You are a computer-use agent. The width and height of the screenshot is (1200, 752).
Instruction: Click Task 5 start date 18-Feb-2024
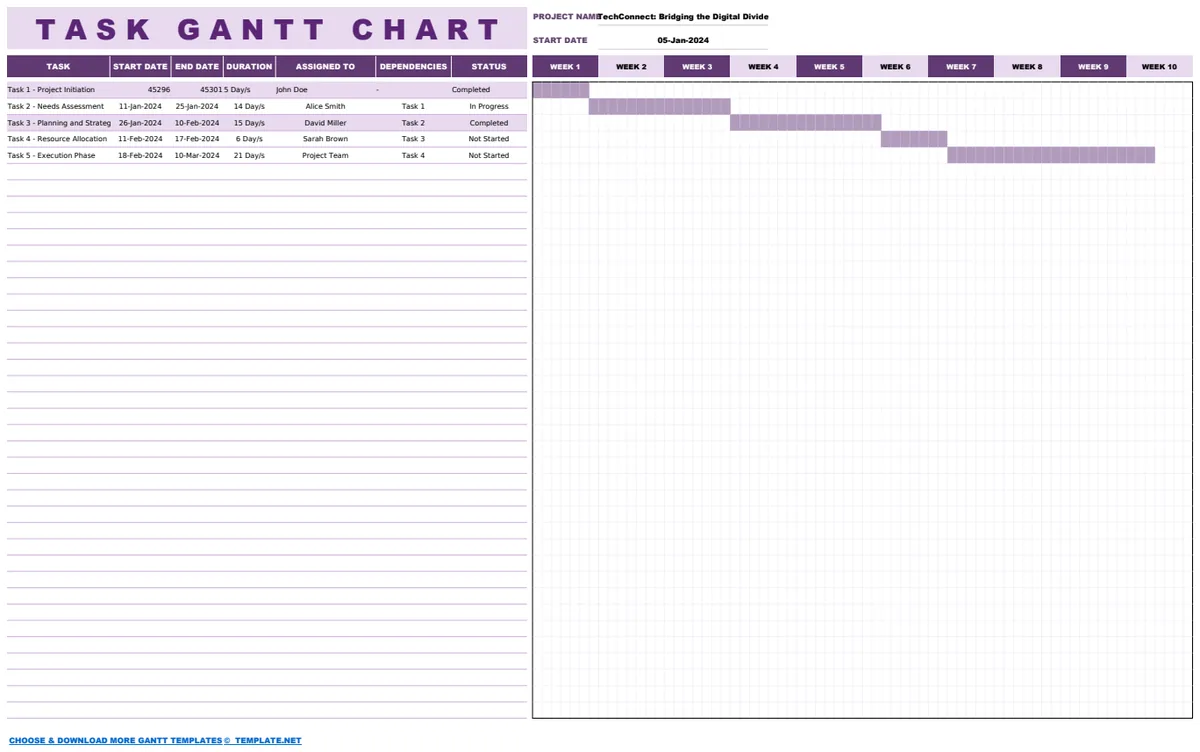(x=140, y=155)
